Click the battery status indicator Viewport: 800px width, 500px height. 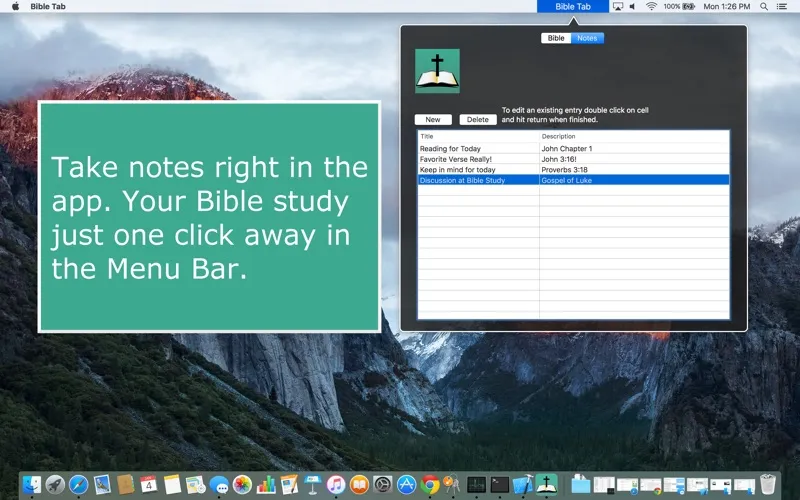[x=679, y=7]
